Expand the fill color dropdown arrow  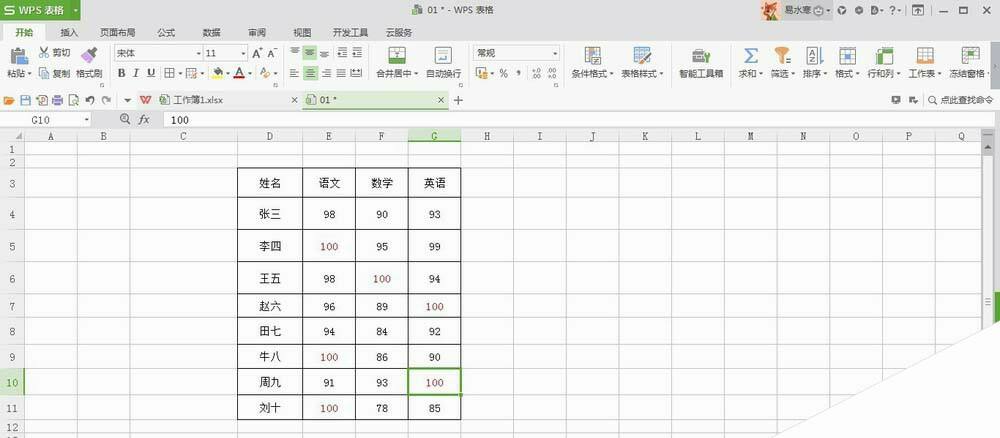228,73
